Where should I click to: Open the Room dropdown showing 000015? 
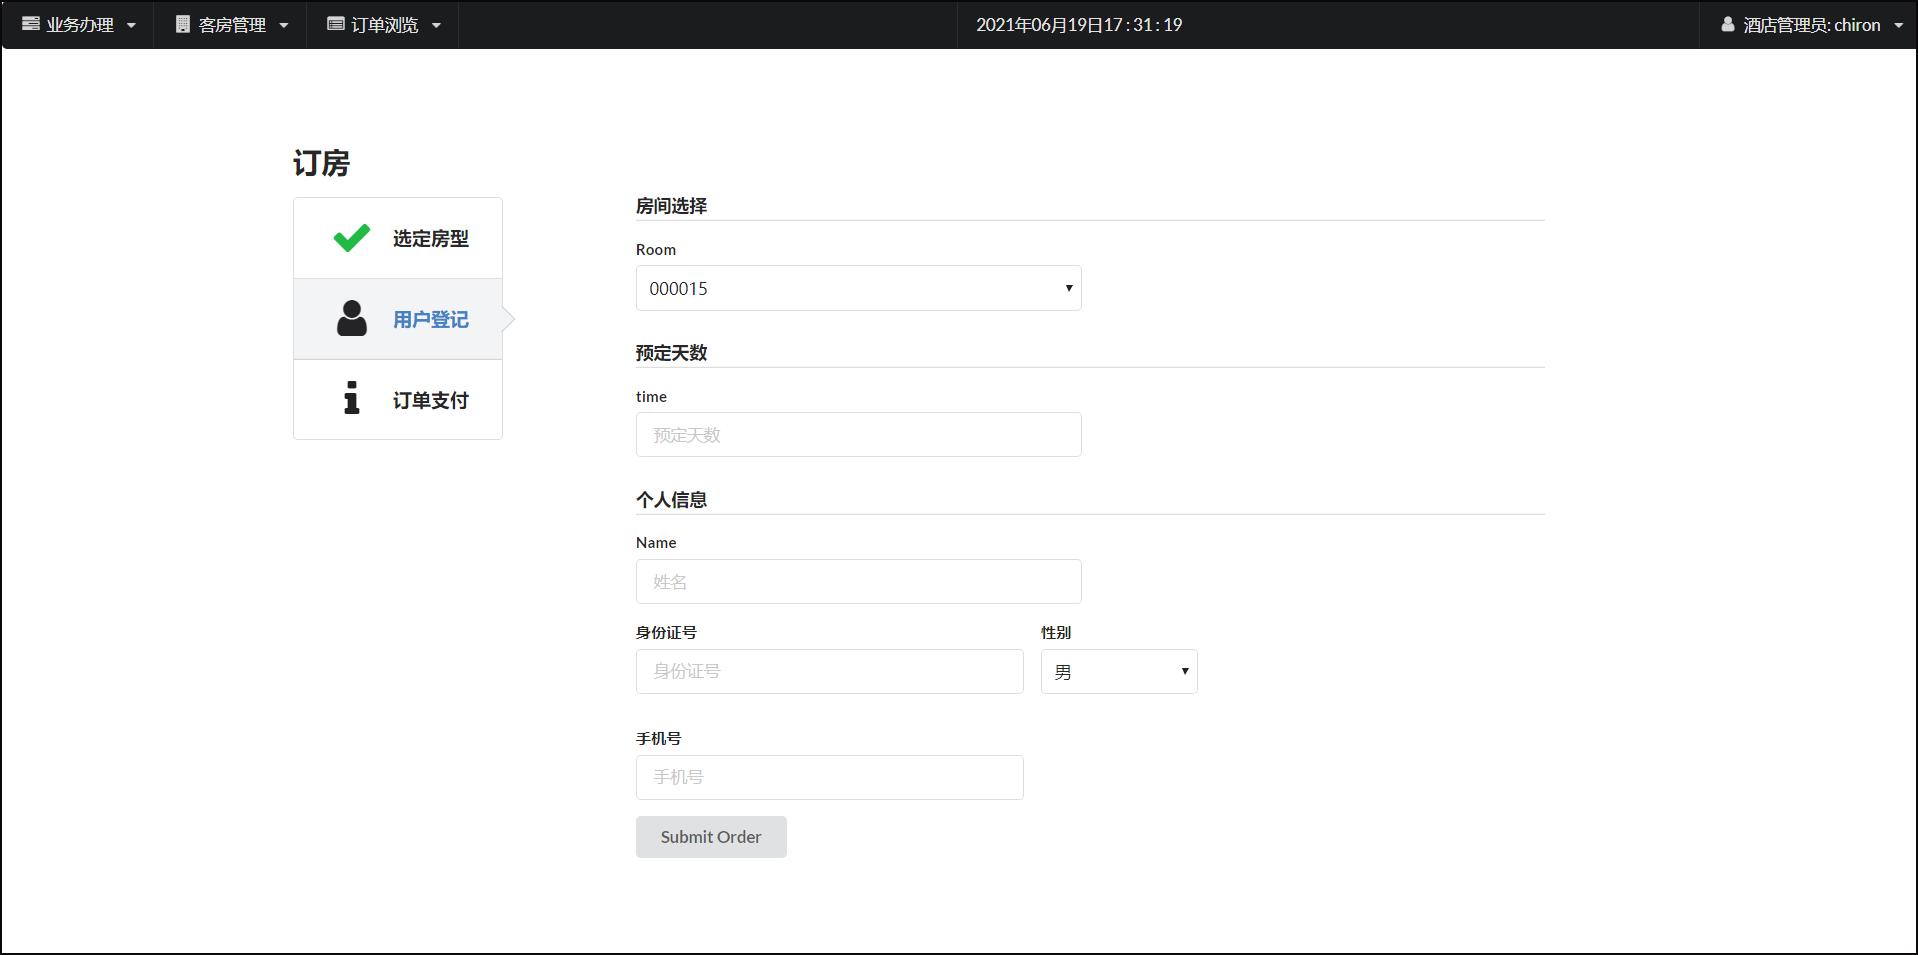pyautogui.click(x=858, y=288)
